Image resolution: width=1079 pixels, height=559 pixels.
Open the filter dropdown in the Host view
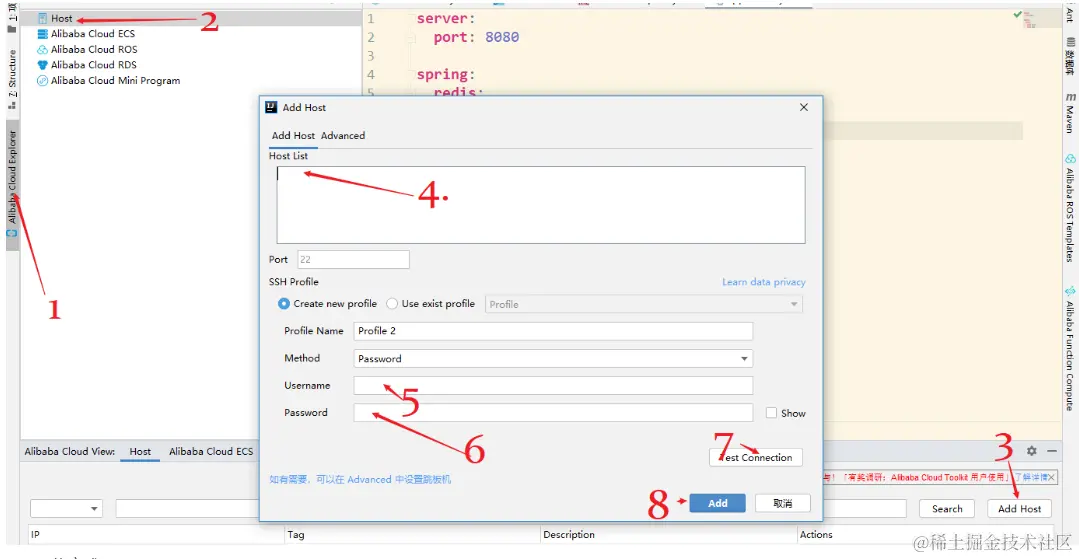coord(66,509)
